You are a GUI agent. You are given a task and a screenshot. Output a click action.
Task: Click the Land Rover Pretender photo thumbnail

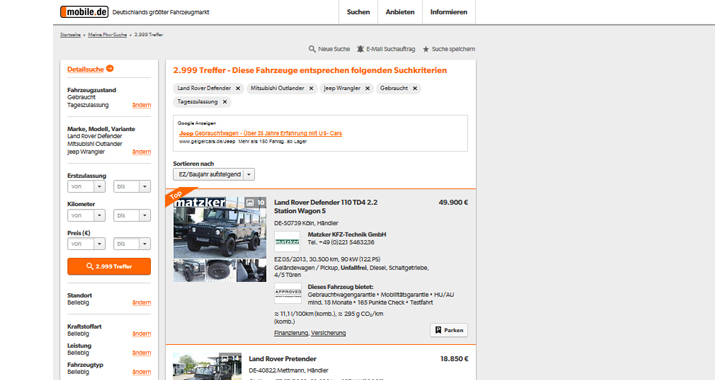pos(207,366)
